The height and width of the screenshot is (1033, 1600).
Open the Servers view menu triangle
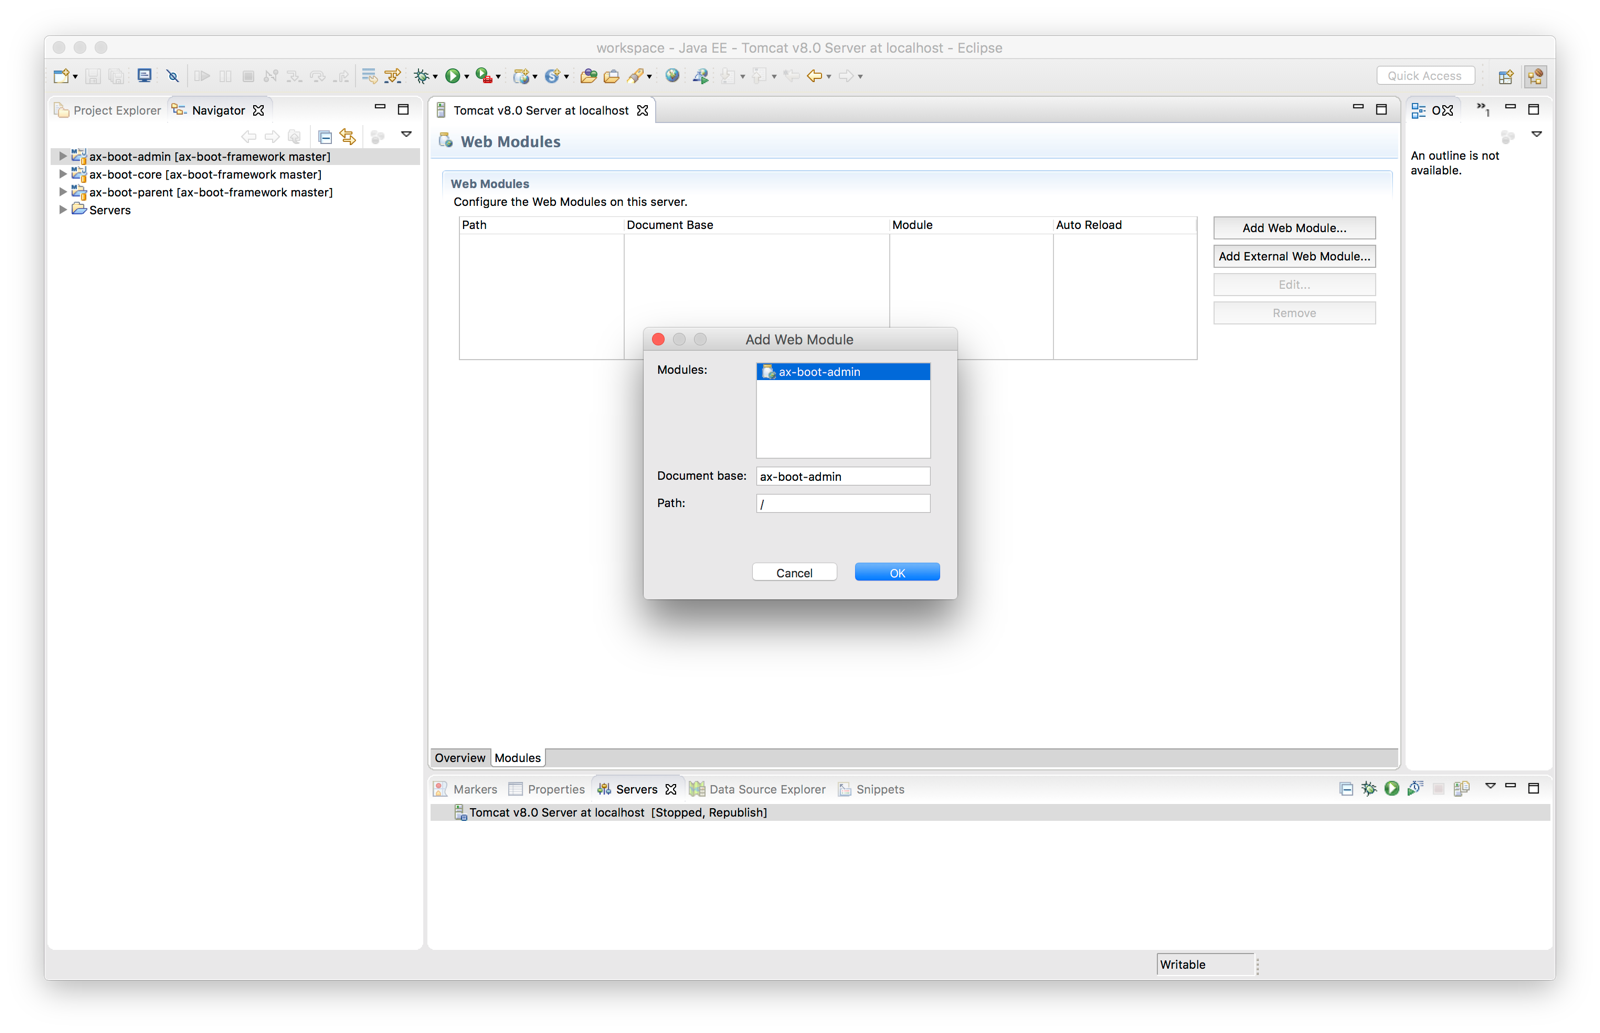click(1490, 787)
